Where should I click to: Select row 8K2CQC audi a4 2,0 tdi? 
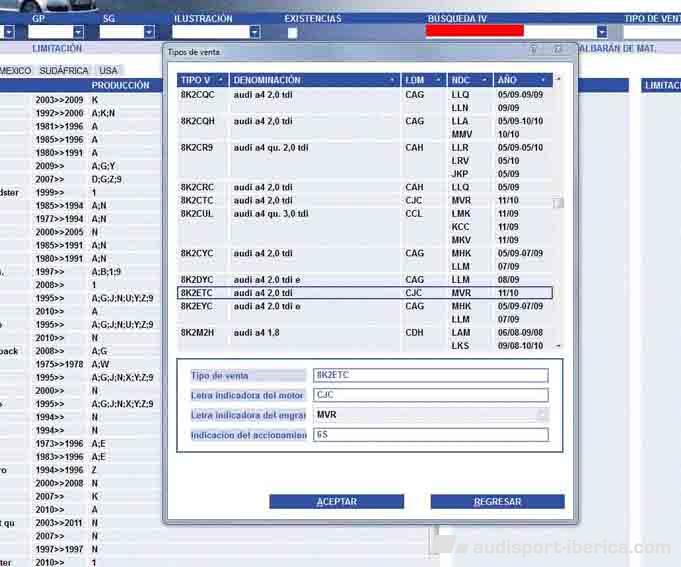point(364,95)
